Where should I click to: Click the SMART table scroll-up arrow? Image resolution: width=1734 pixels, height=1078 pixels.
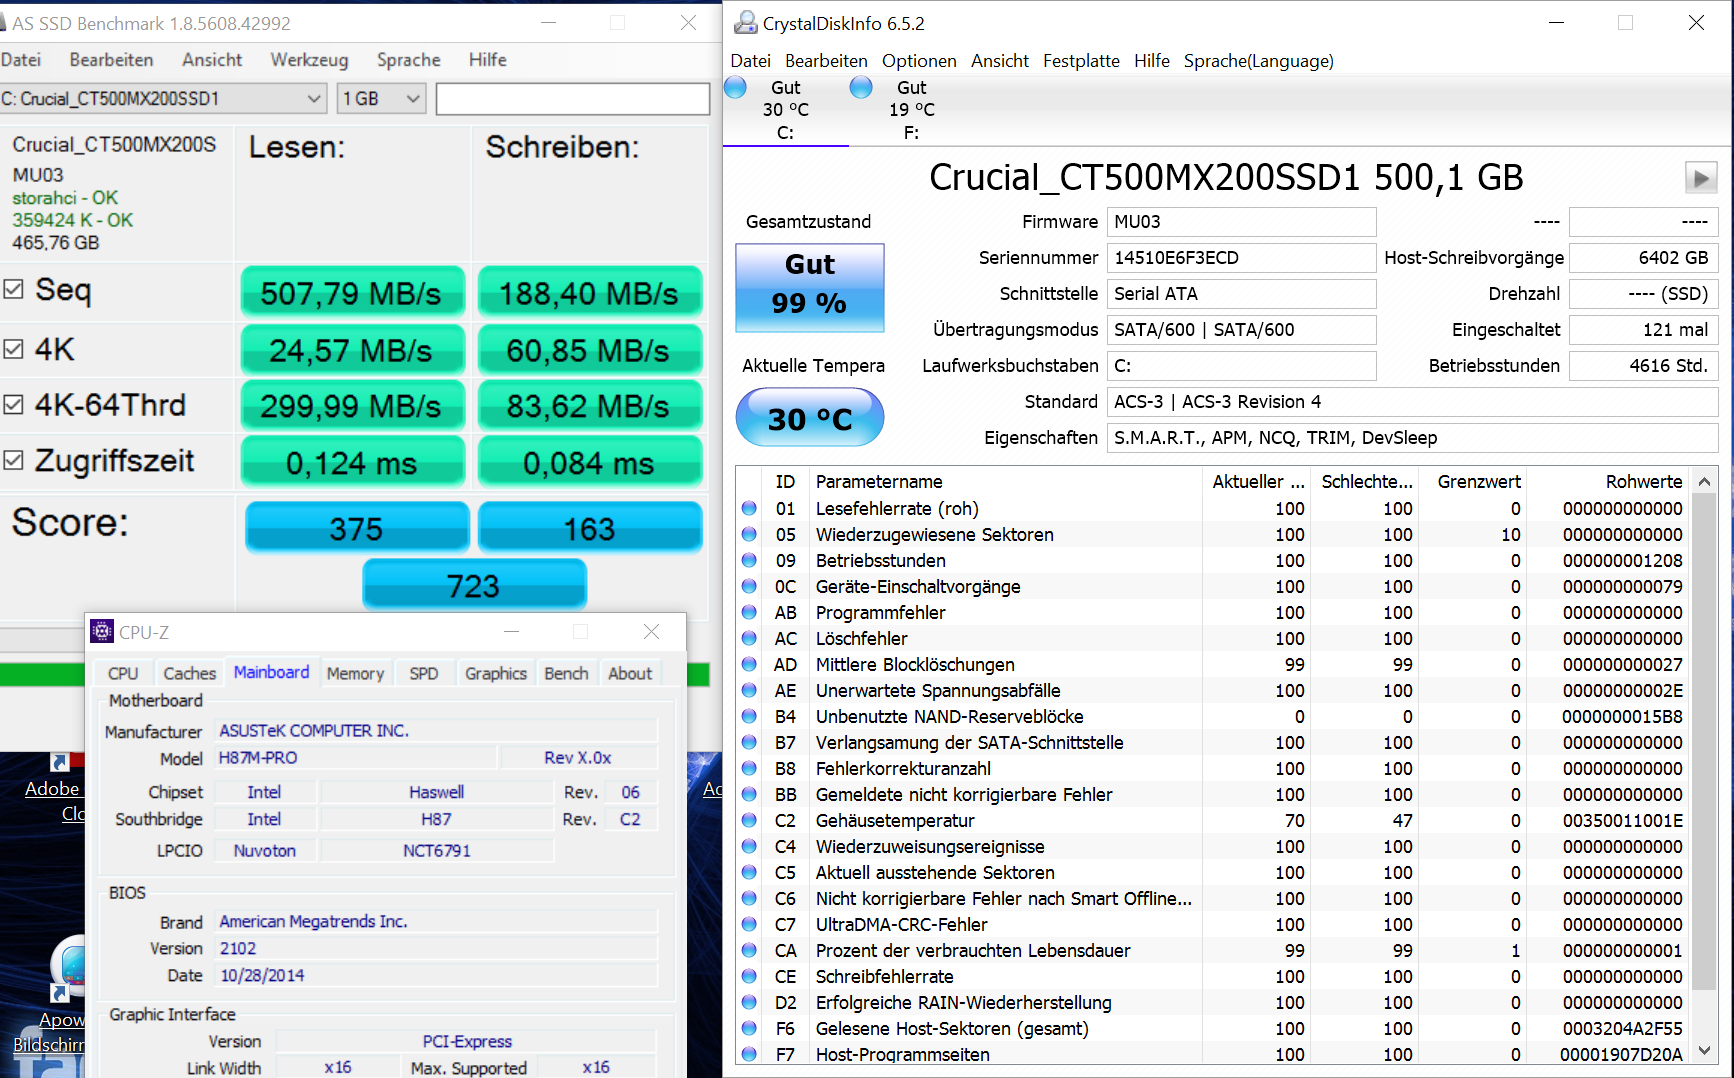1704,481
